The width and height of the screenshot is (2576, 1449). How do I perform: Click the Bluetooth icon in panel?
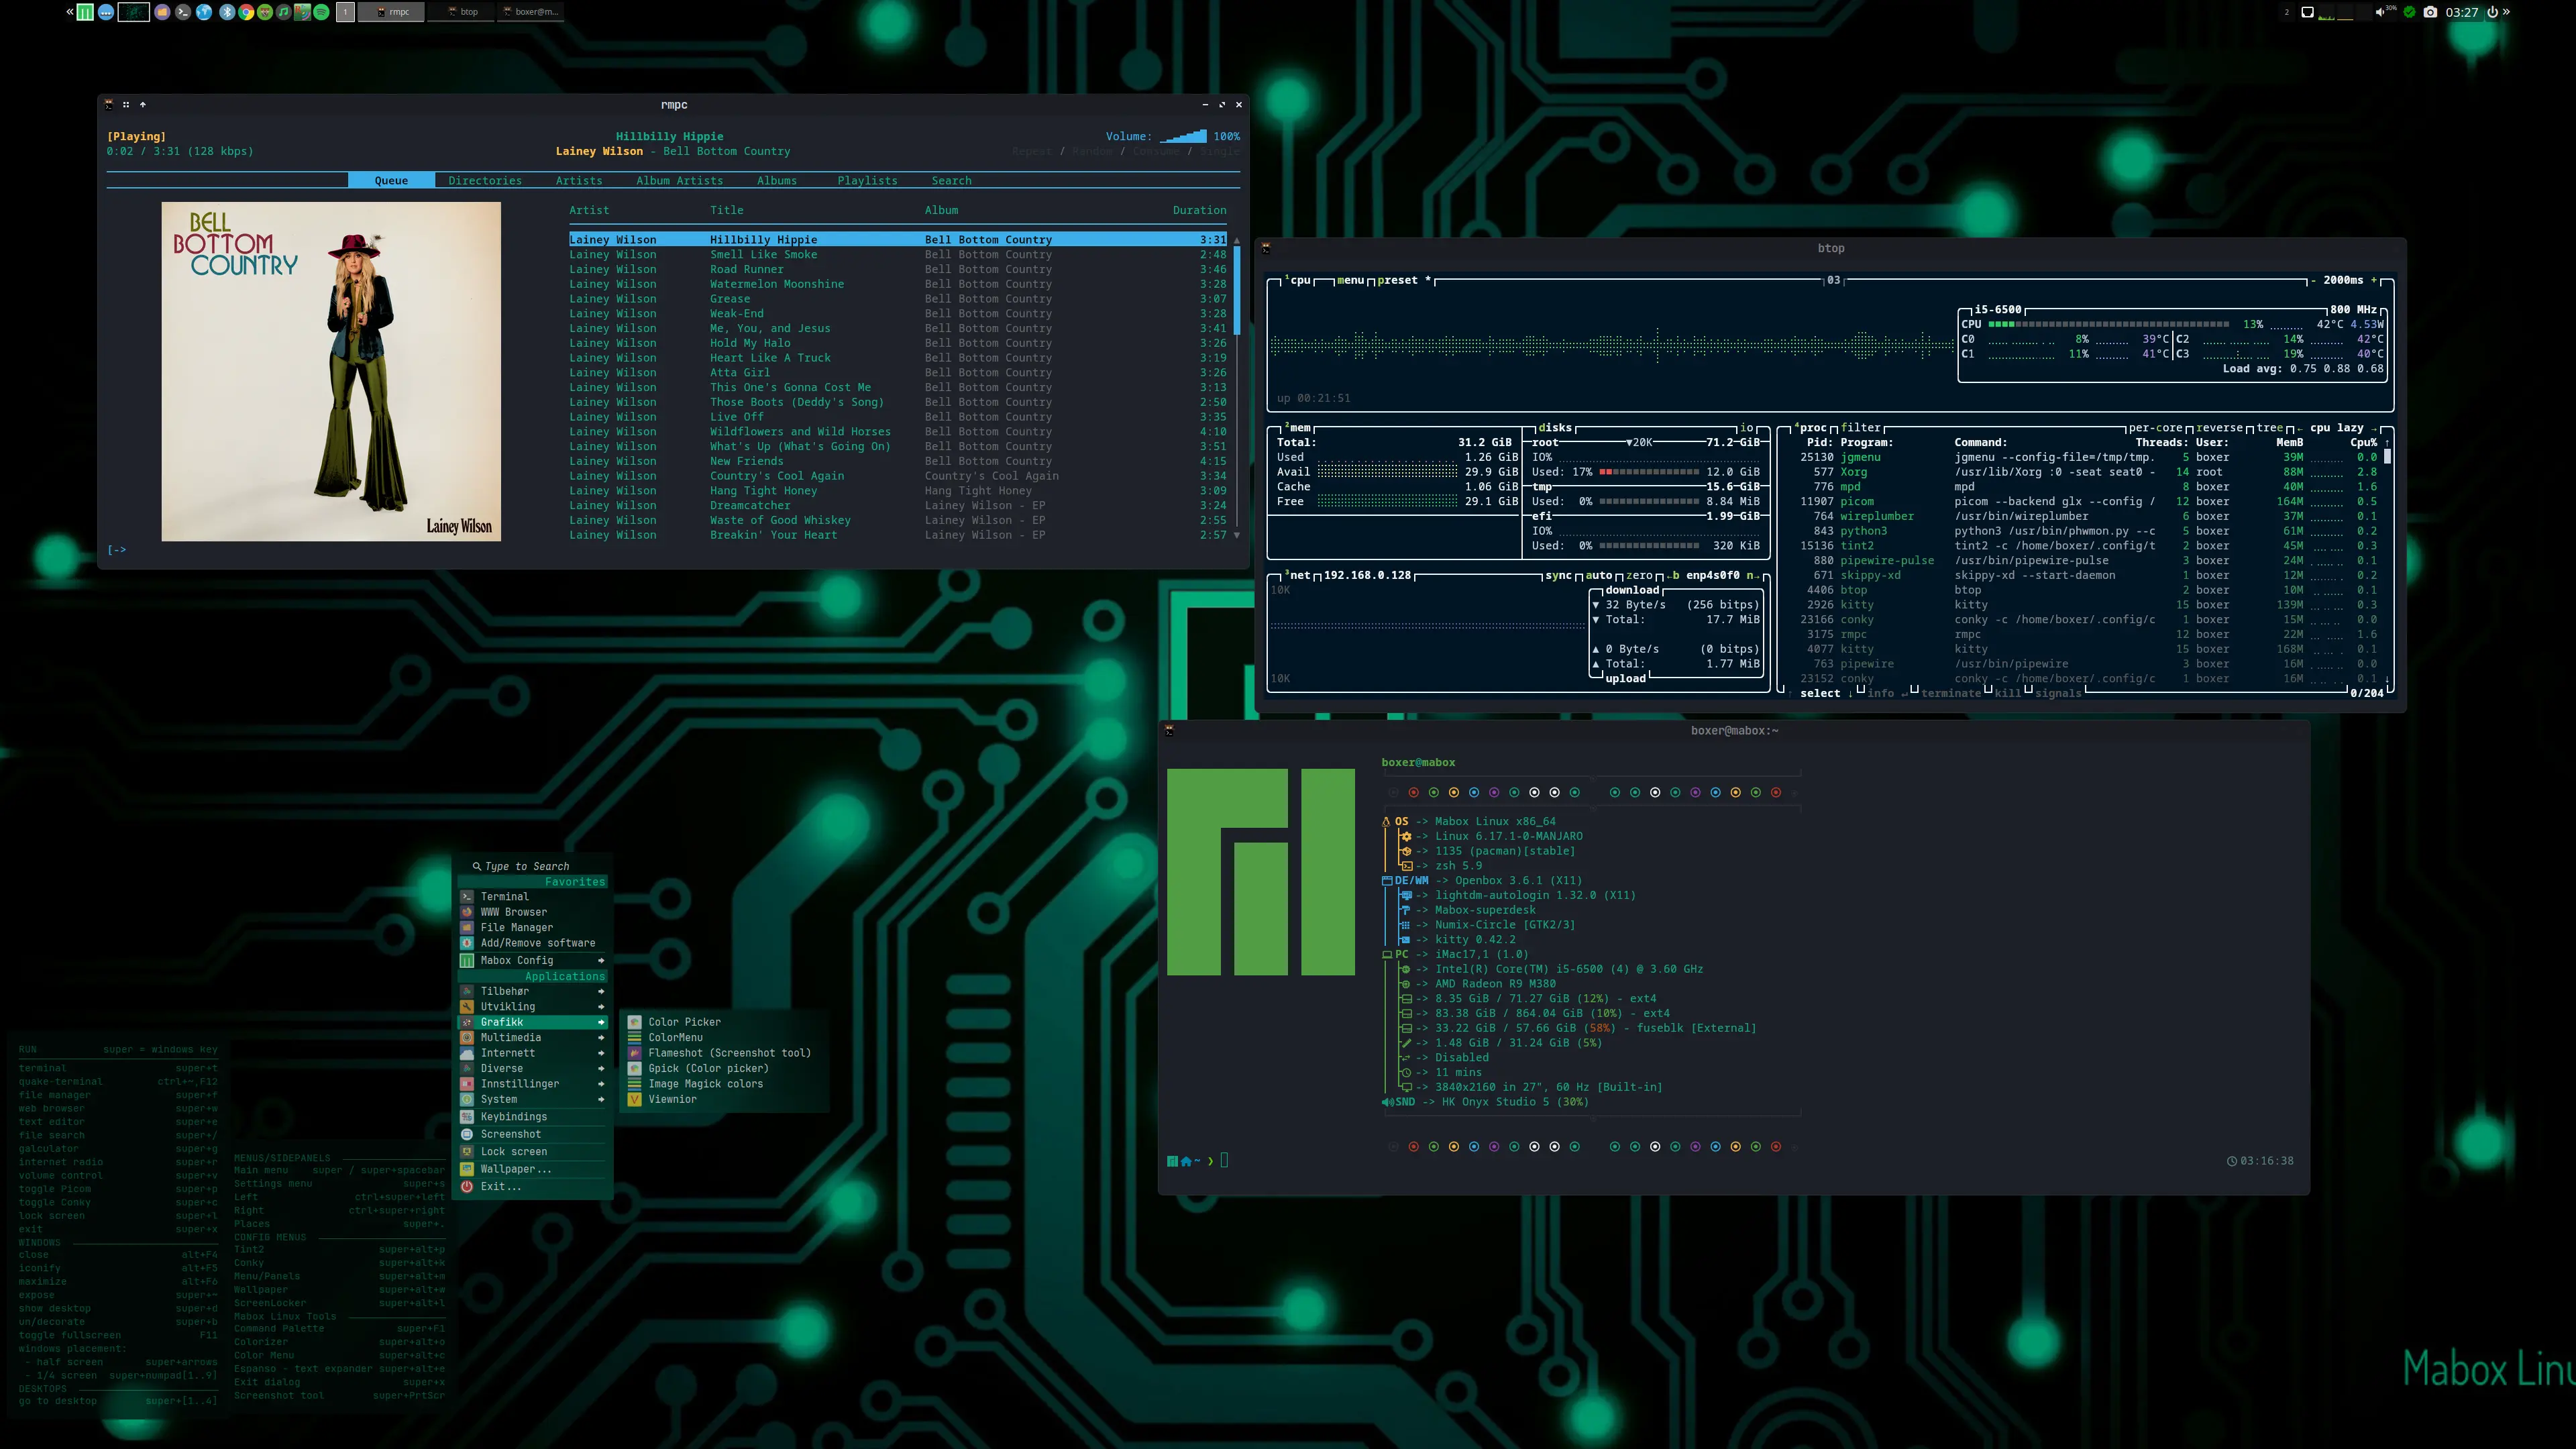(x=227, y=12)
